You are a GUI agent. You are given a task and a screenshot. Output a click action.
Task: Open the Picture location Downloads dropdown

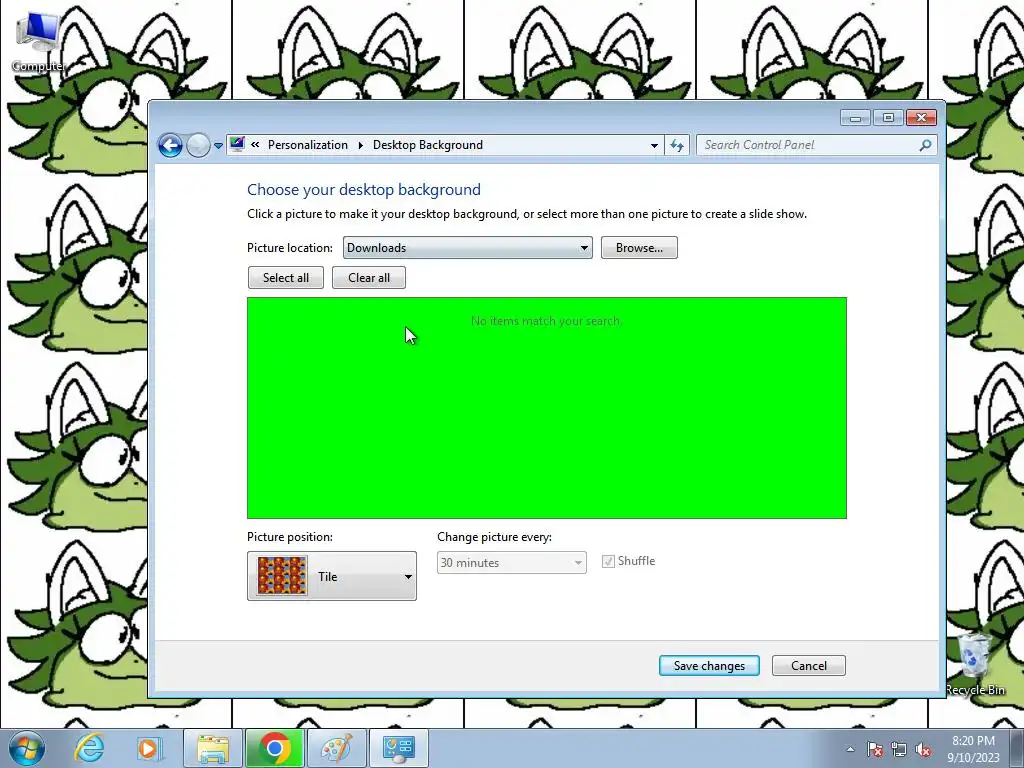click(x=468, y=248)
